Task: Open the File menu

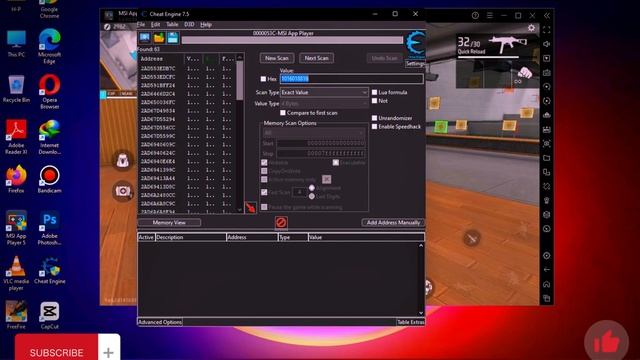Action: tap(141, 24)
